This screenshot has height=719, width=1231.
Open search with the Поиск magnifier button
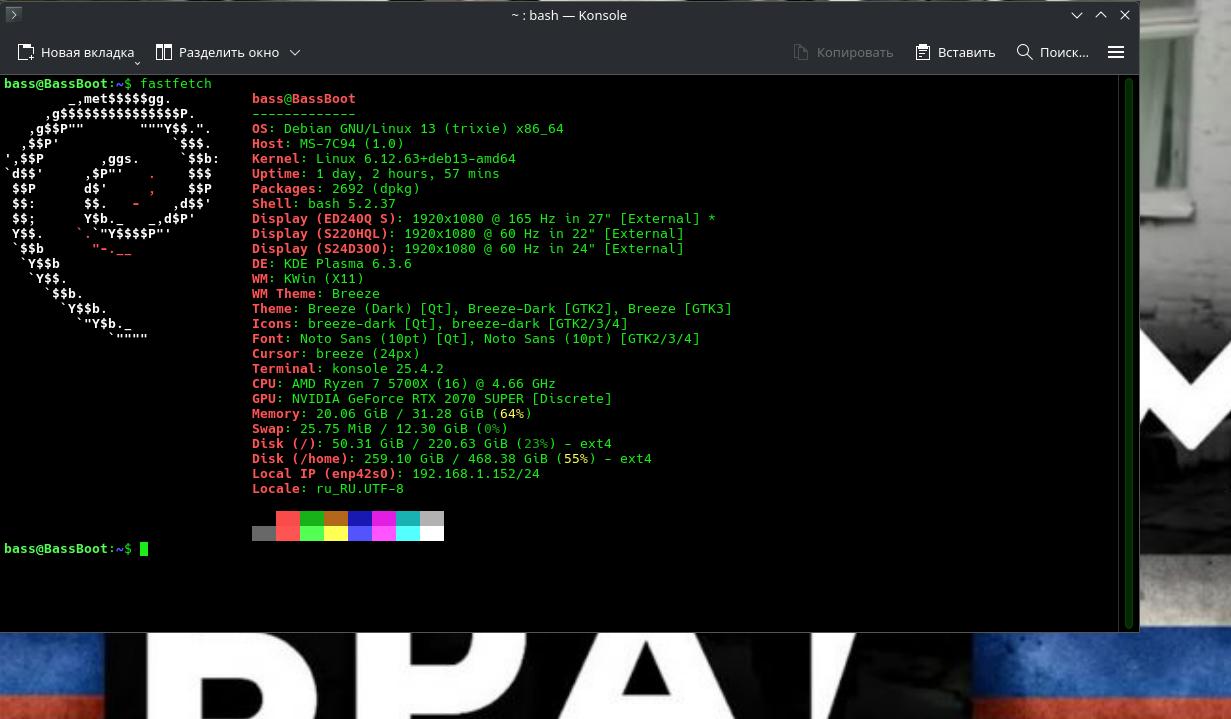click(x=1052, y=52)
